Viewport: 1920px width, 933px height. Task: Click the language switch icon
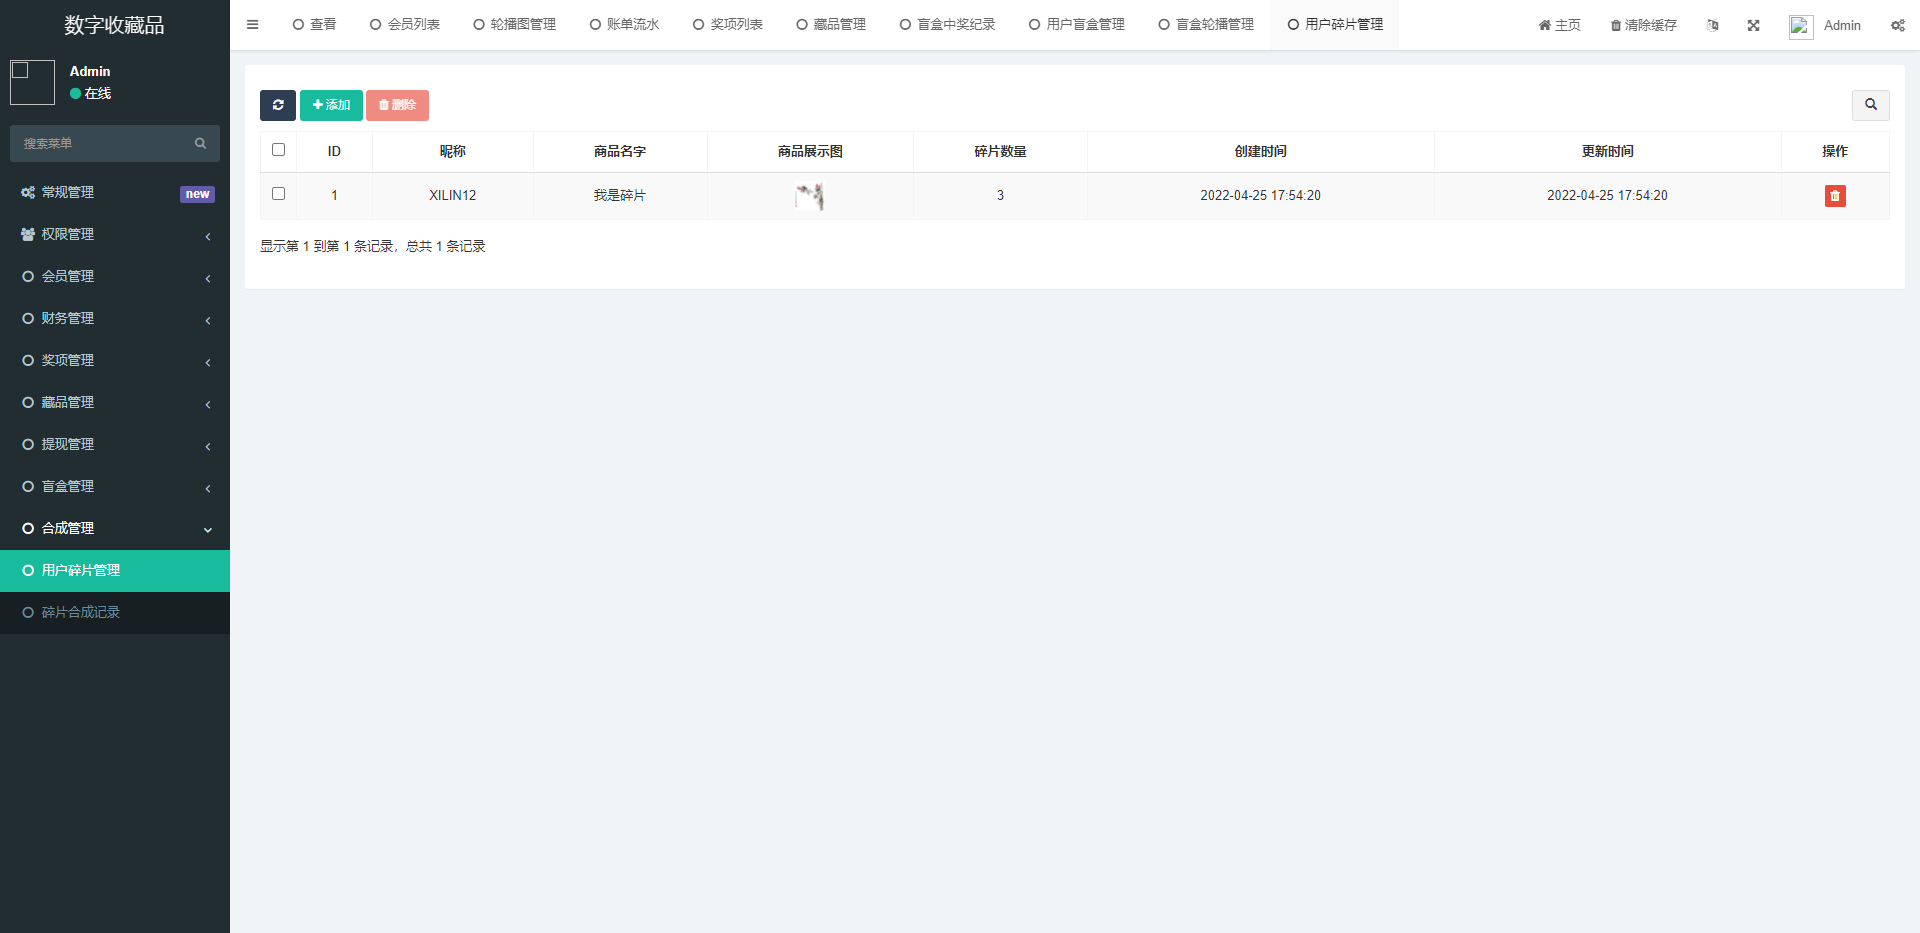pos(1713,25)
